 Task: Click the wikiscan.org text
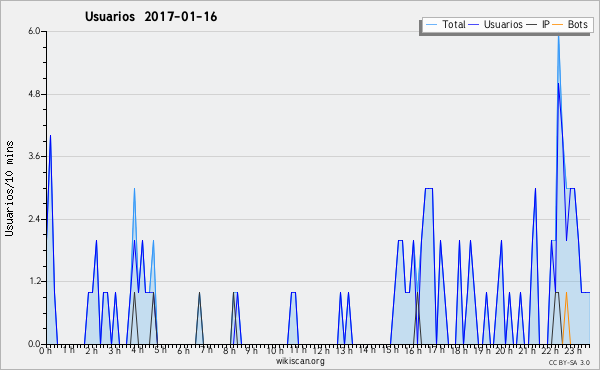tap(300, 361)
